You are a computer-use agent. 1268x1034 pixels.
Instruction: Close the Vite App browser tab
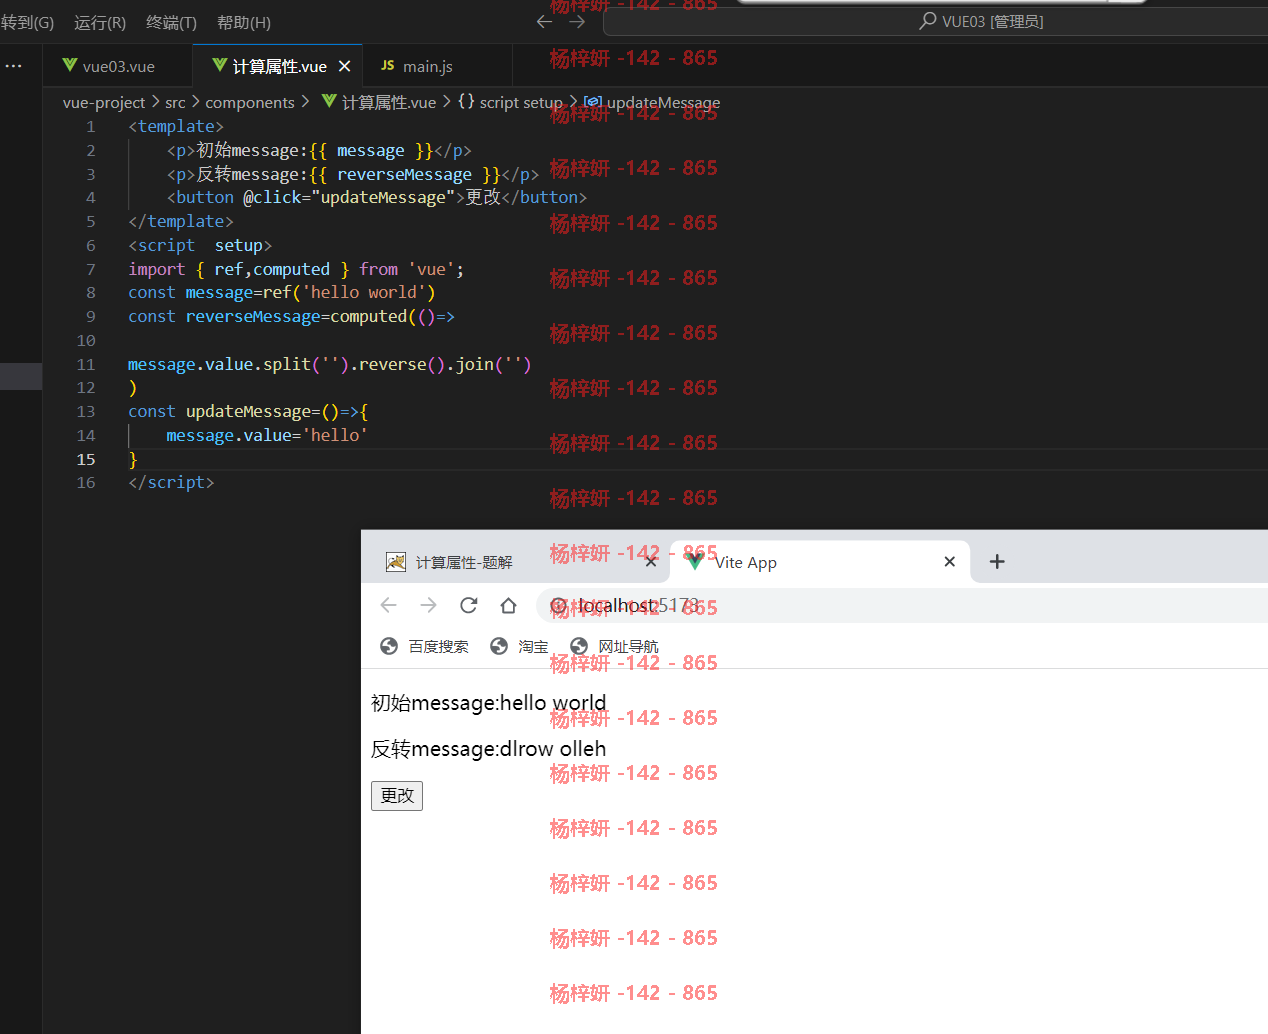point(950,562)
